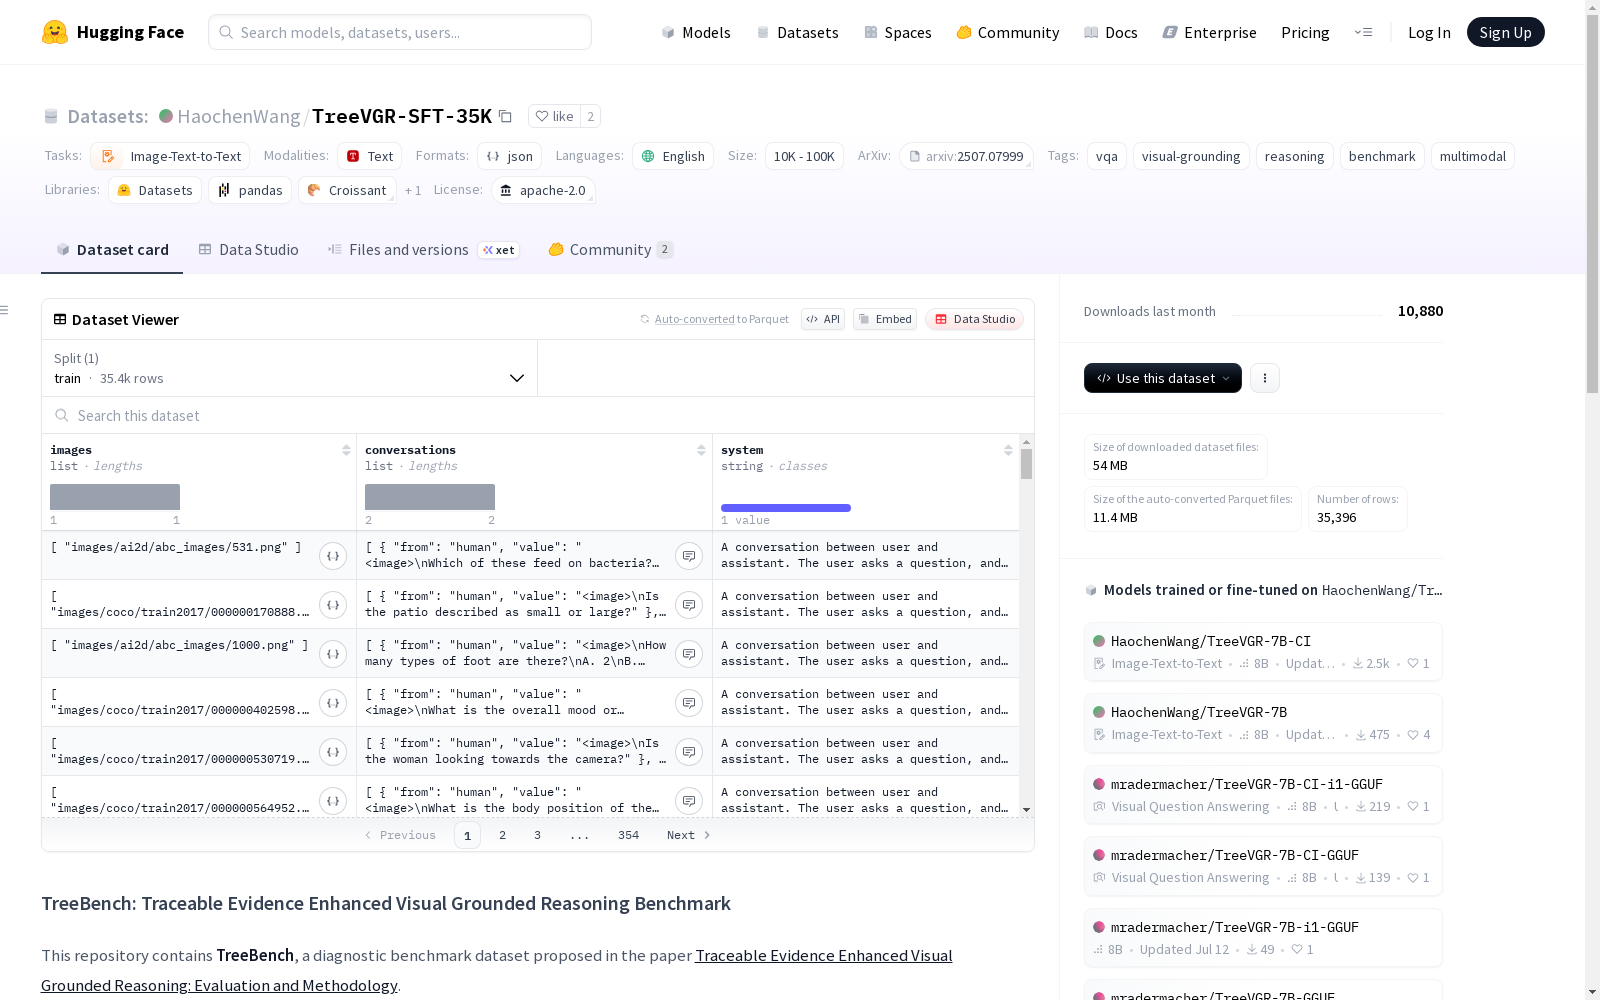Like the TreeVGR-SFT-35K dataset

click(554, 116)
